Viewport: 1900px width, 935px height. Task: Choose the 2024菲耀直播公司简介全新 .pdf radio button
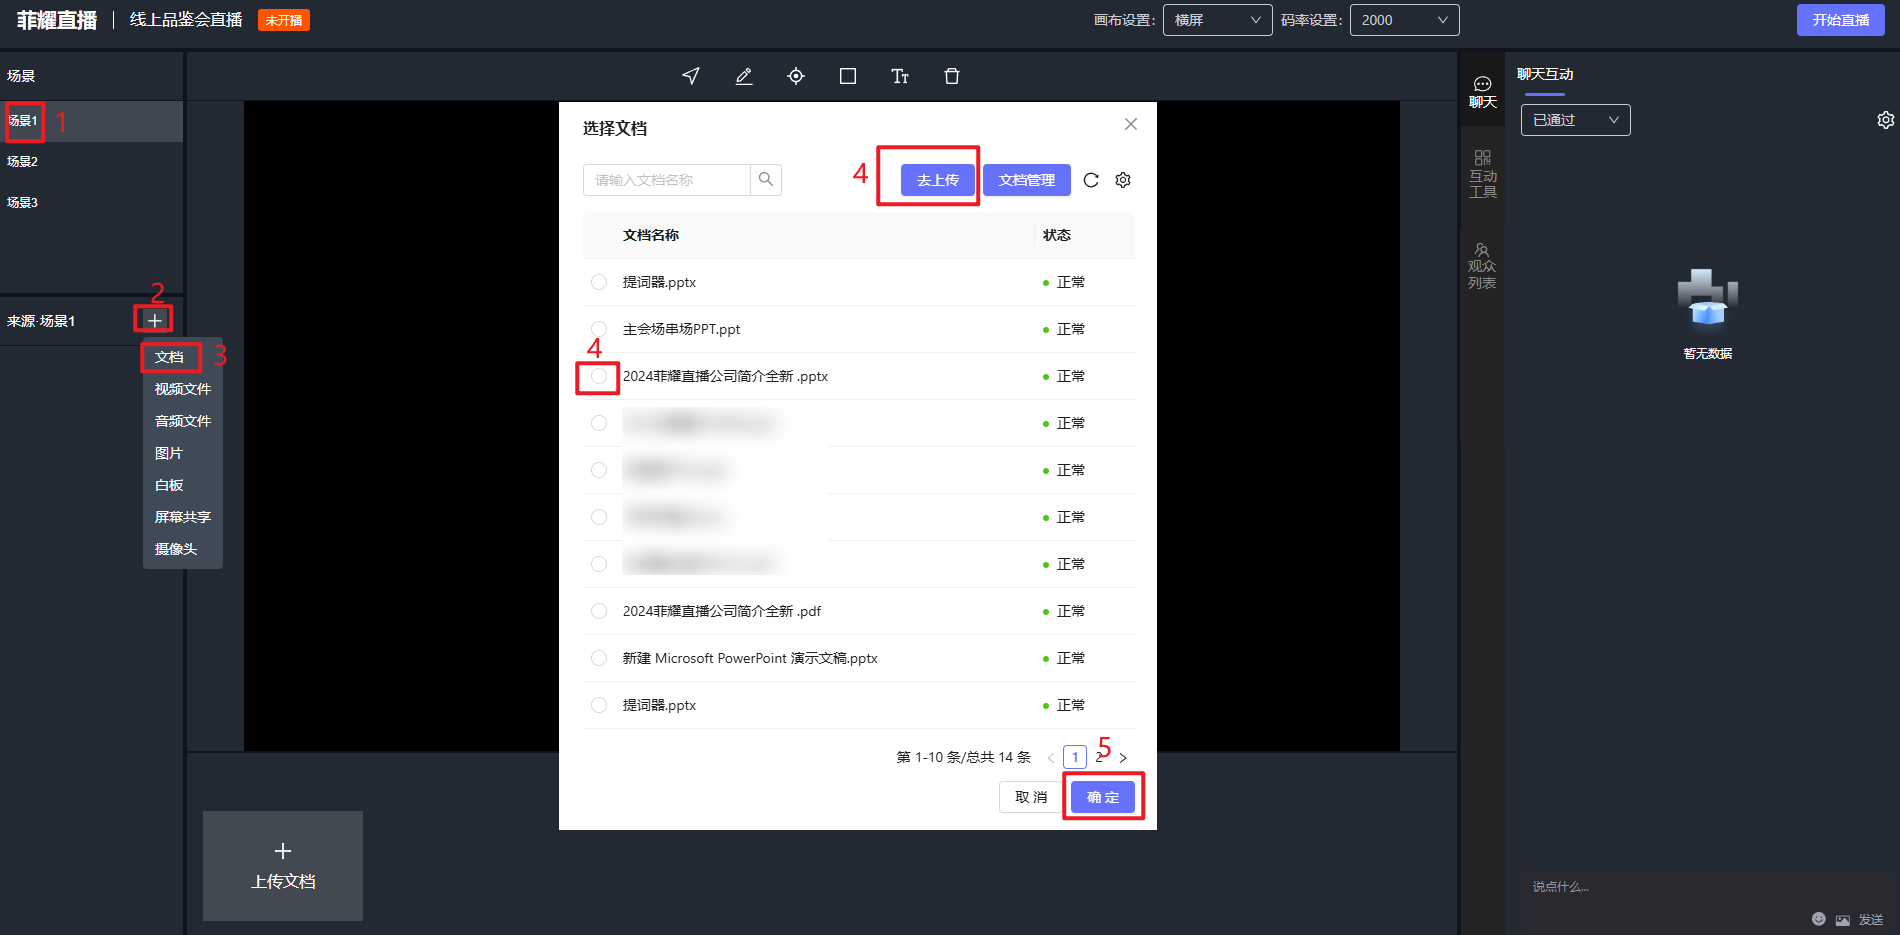(x=599, y=611)
